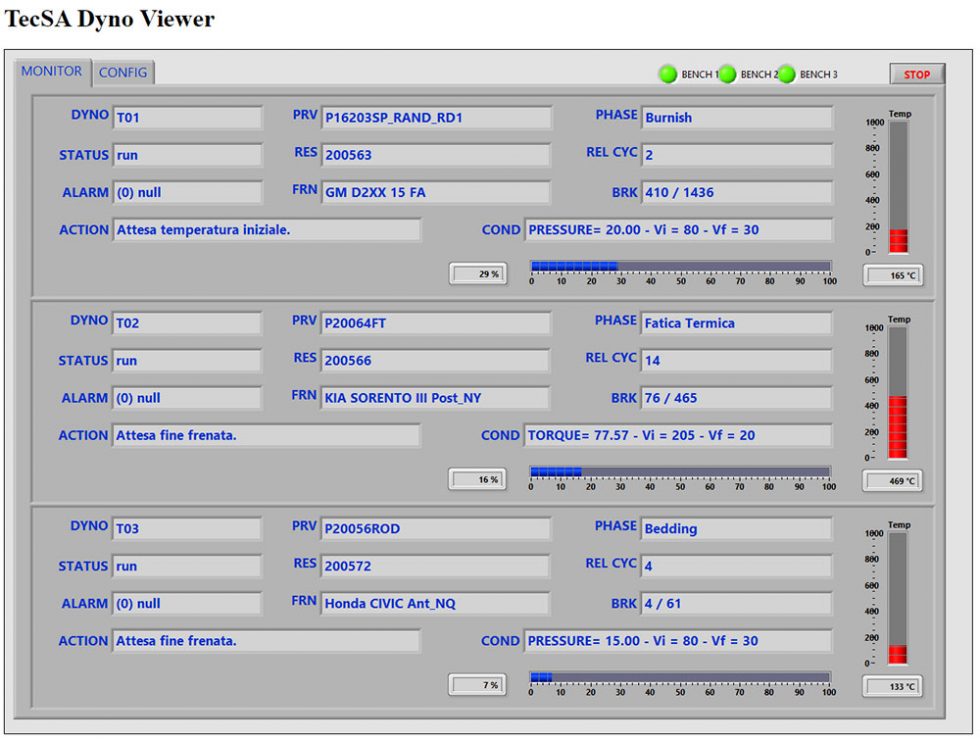This screenshot has width=980, height=742.
Task: Click the BENCH 2 status indicator LED
Action: (x=727, y=73)
